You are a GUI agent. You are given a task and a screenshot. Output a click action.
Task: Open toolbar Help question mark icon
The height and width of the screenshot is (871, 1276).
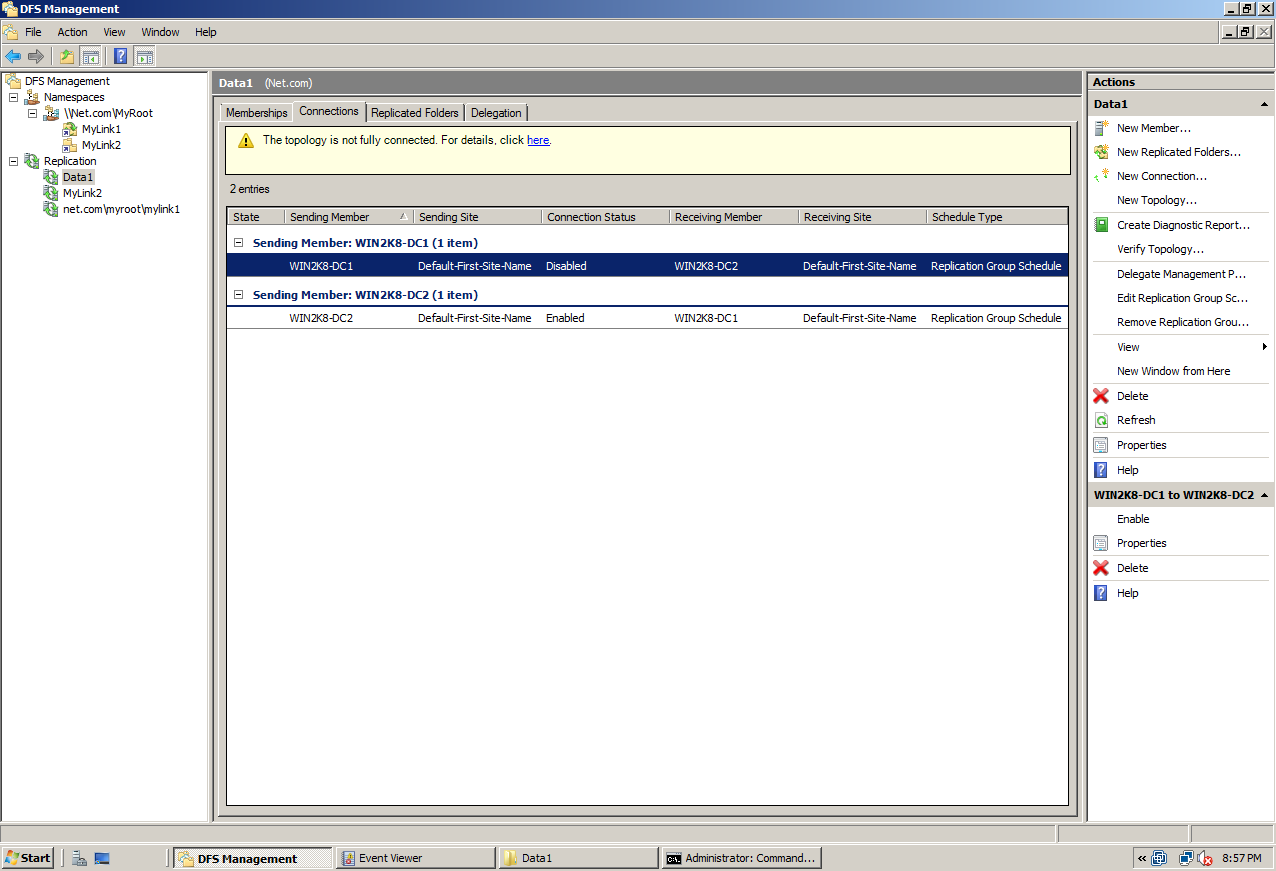(x=121, y=56)
